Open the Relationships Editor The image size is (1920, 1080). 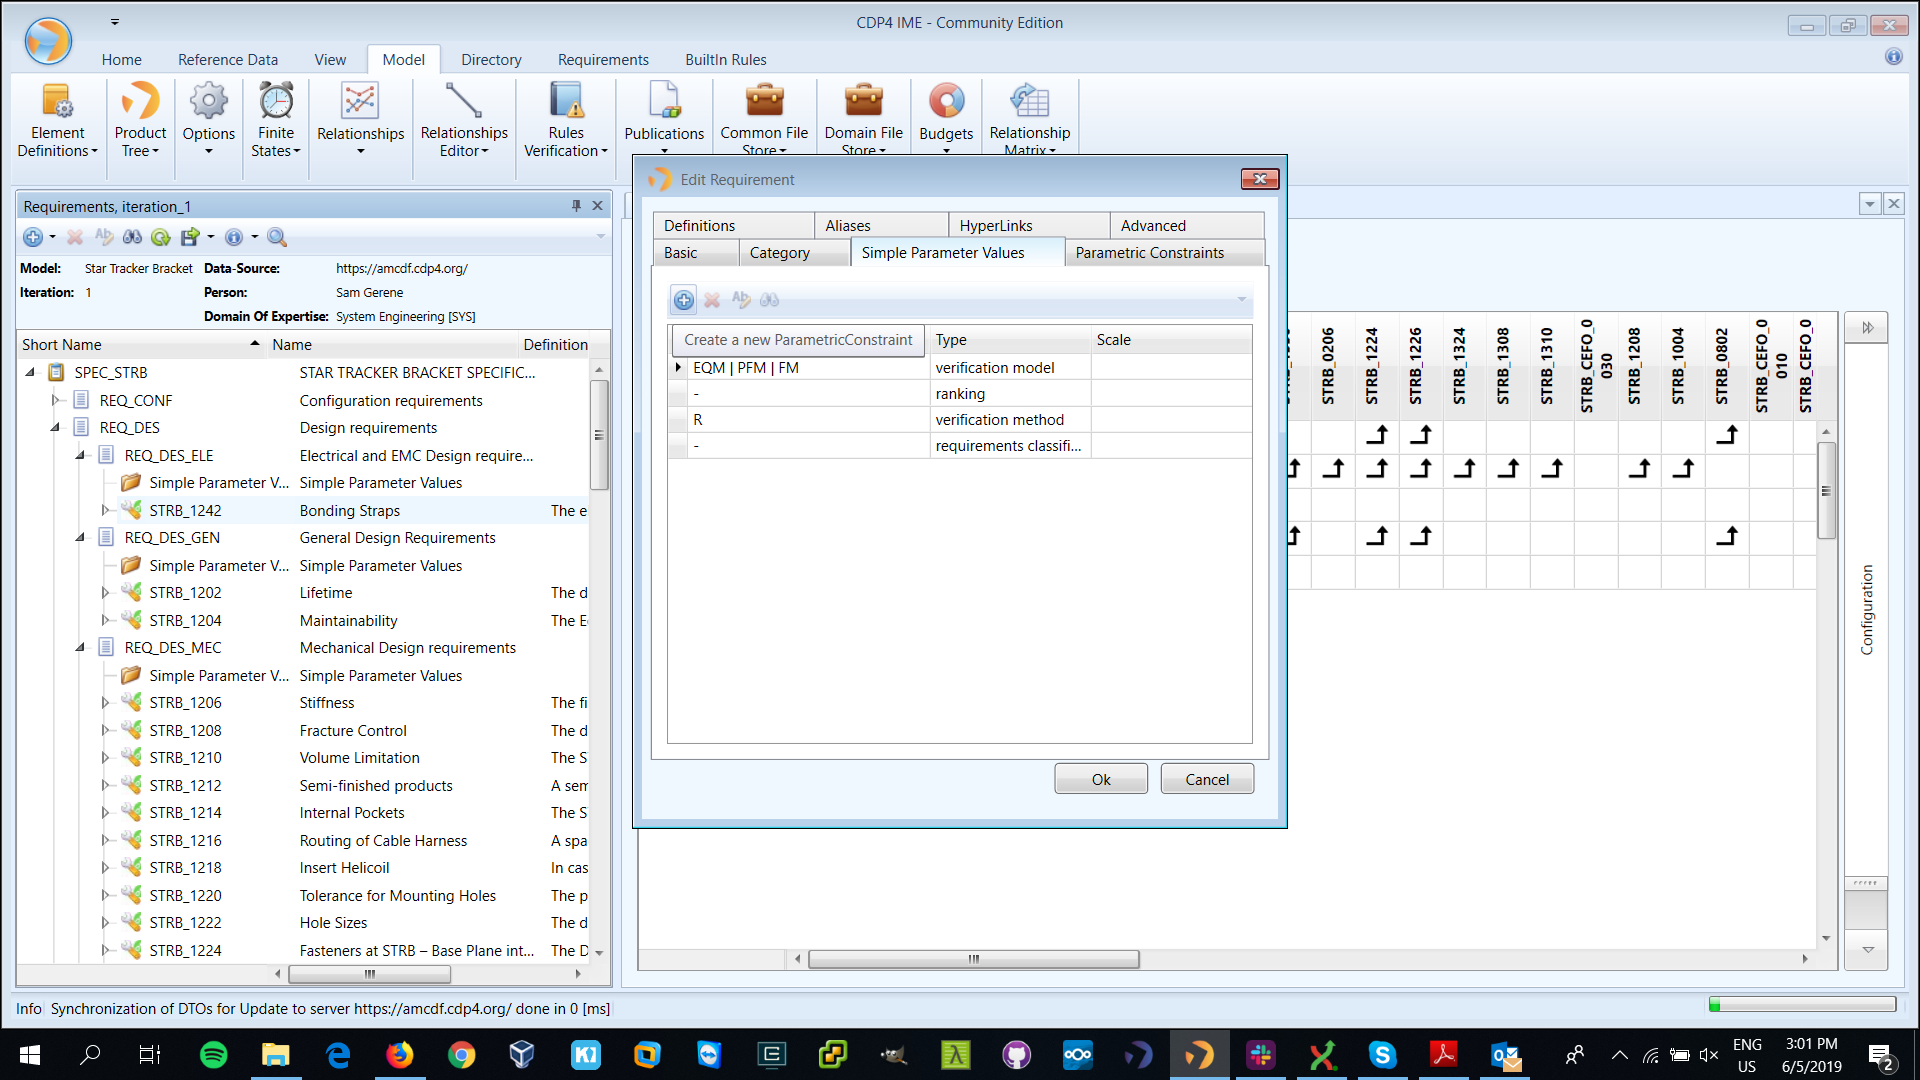[x=463, y=117]
